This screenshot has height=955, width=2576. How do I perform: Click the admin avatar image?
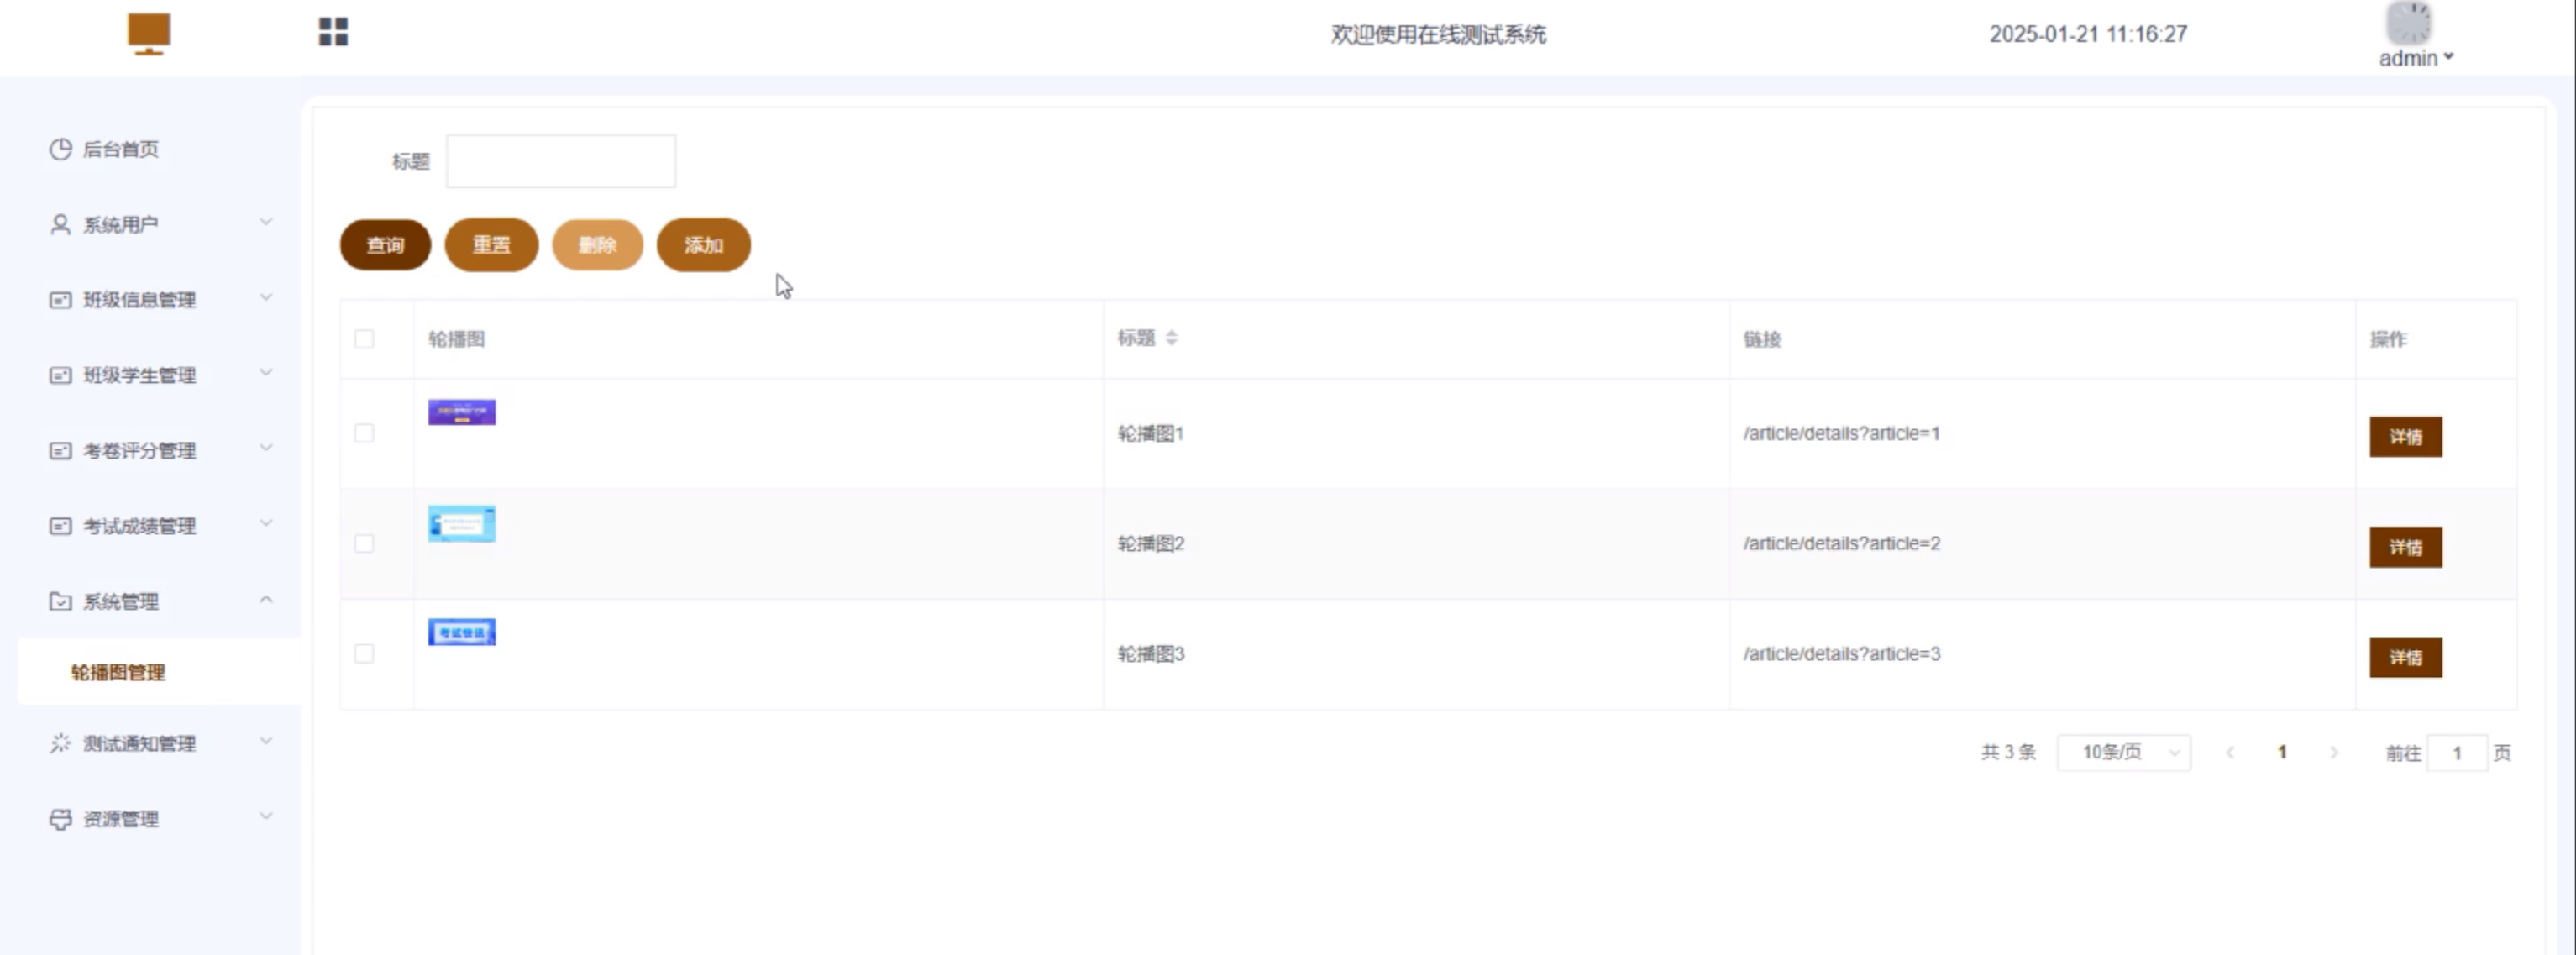(2408, 23)
